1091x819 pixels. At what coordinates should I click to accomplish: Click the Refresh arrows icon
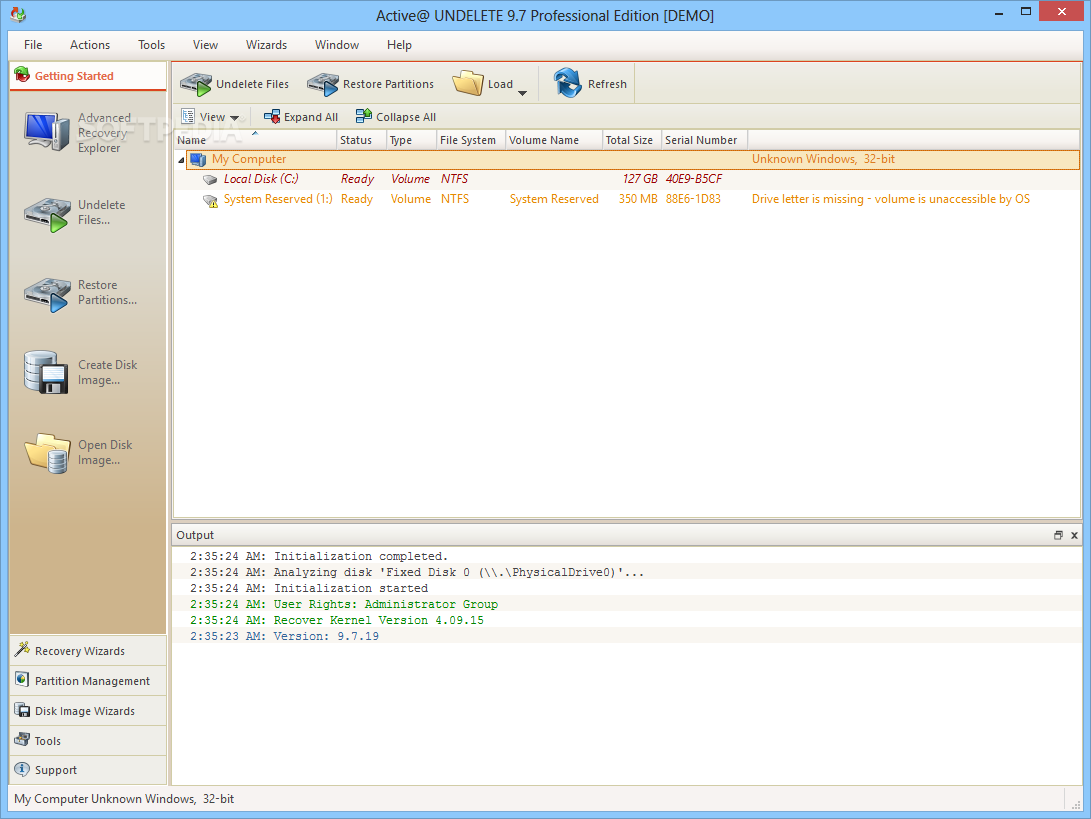click(568, 83)
